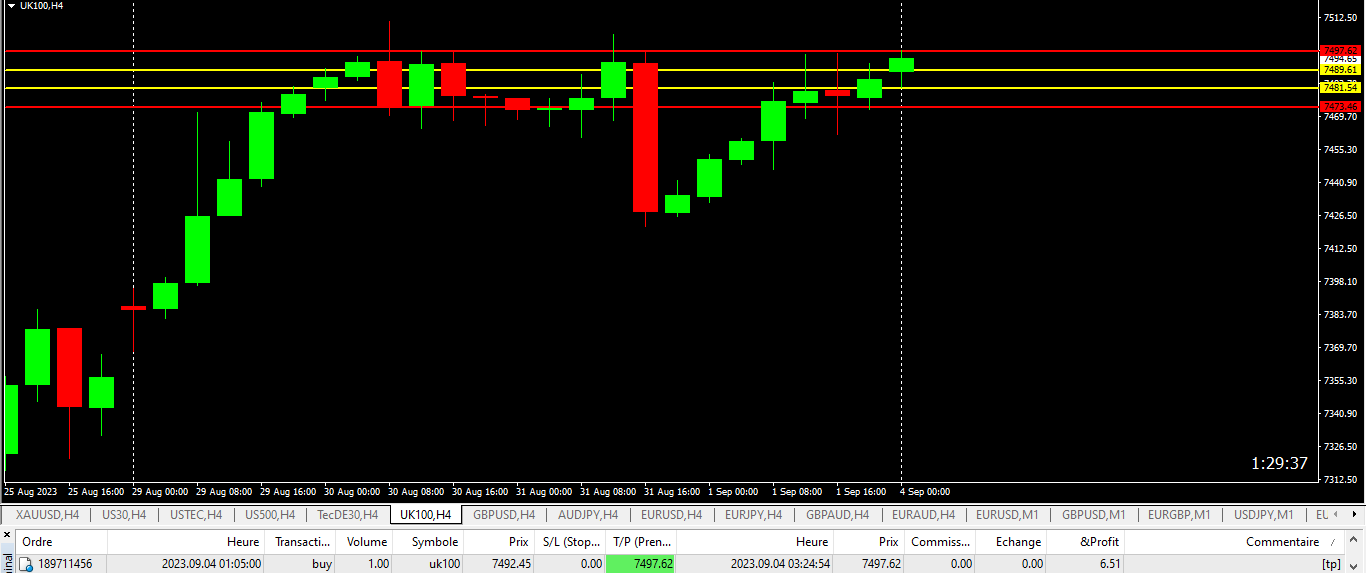Click the open price 7492.45
The image size is (1366, 573).
coord(511,564)
